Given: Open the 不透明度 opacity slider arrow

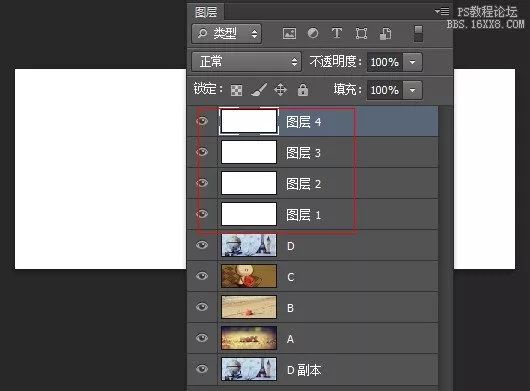Looking at the screenshot, I should click(412, 62).
